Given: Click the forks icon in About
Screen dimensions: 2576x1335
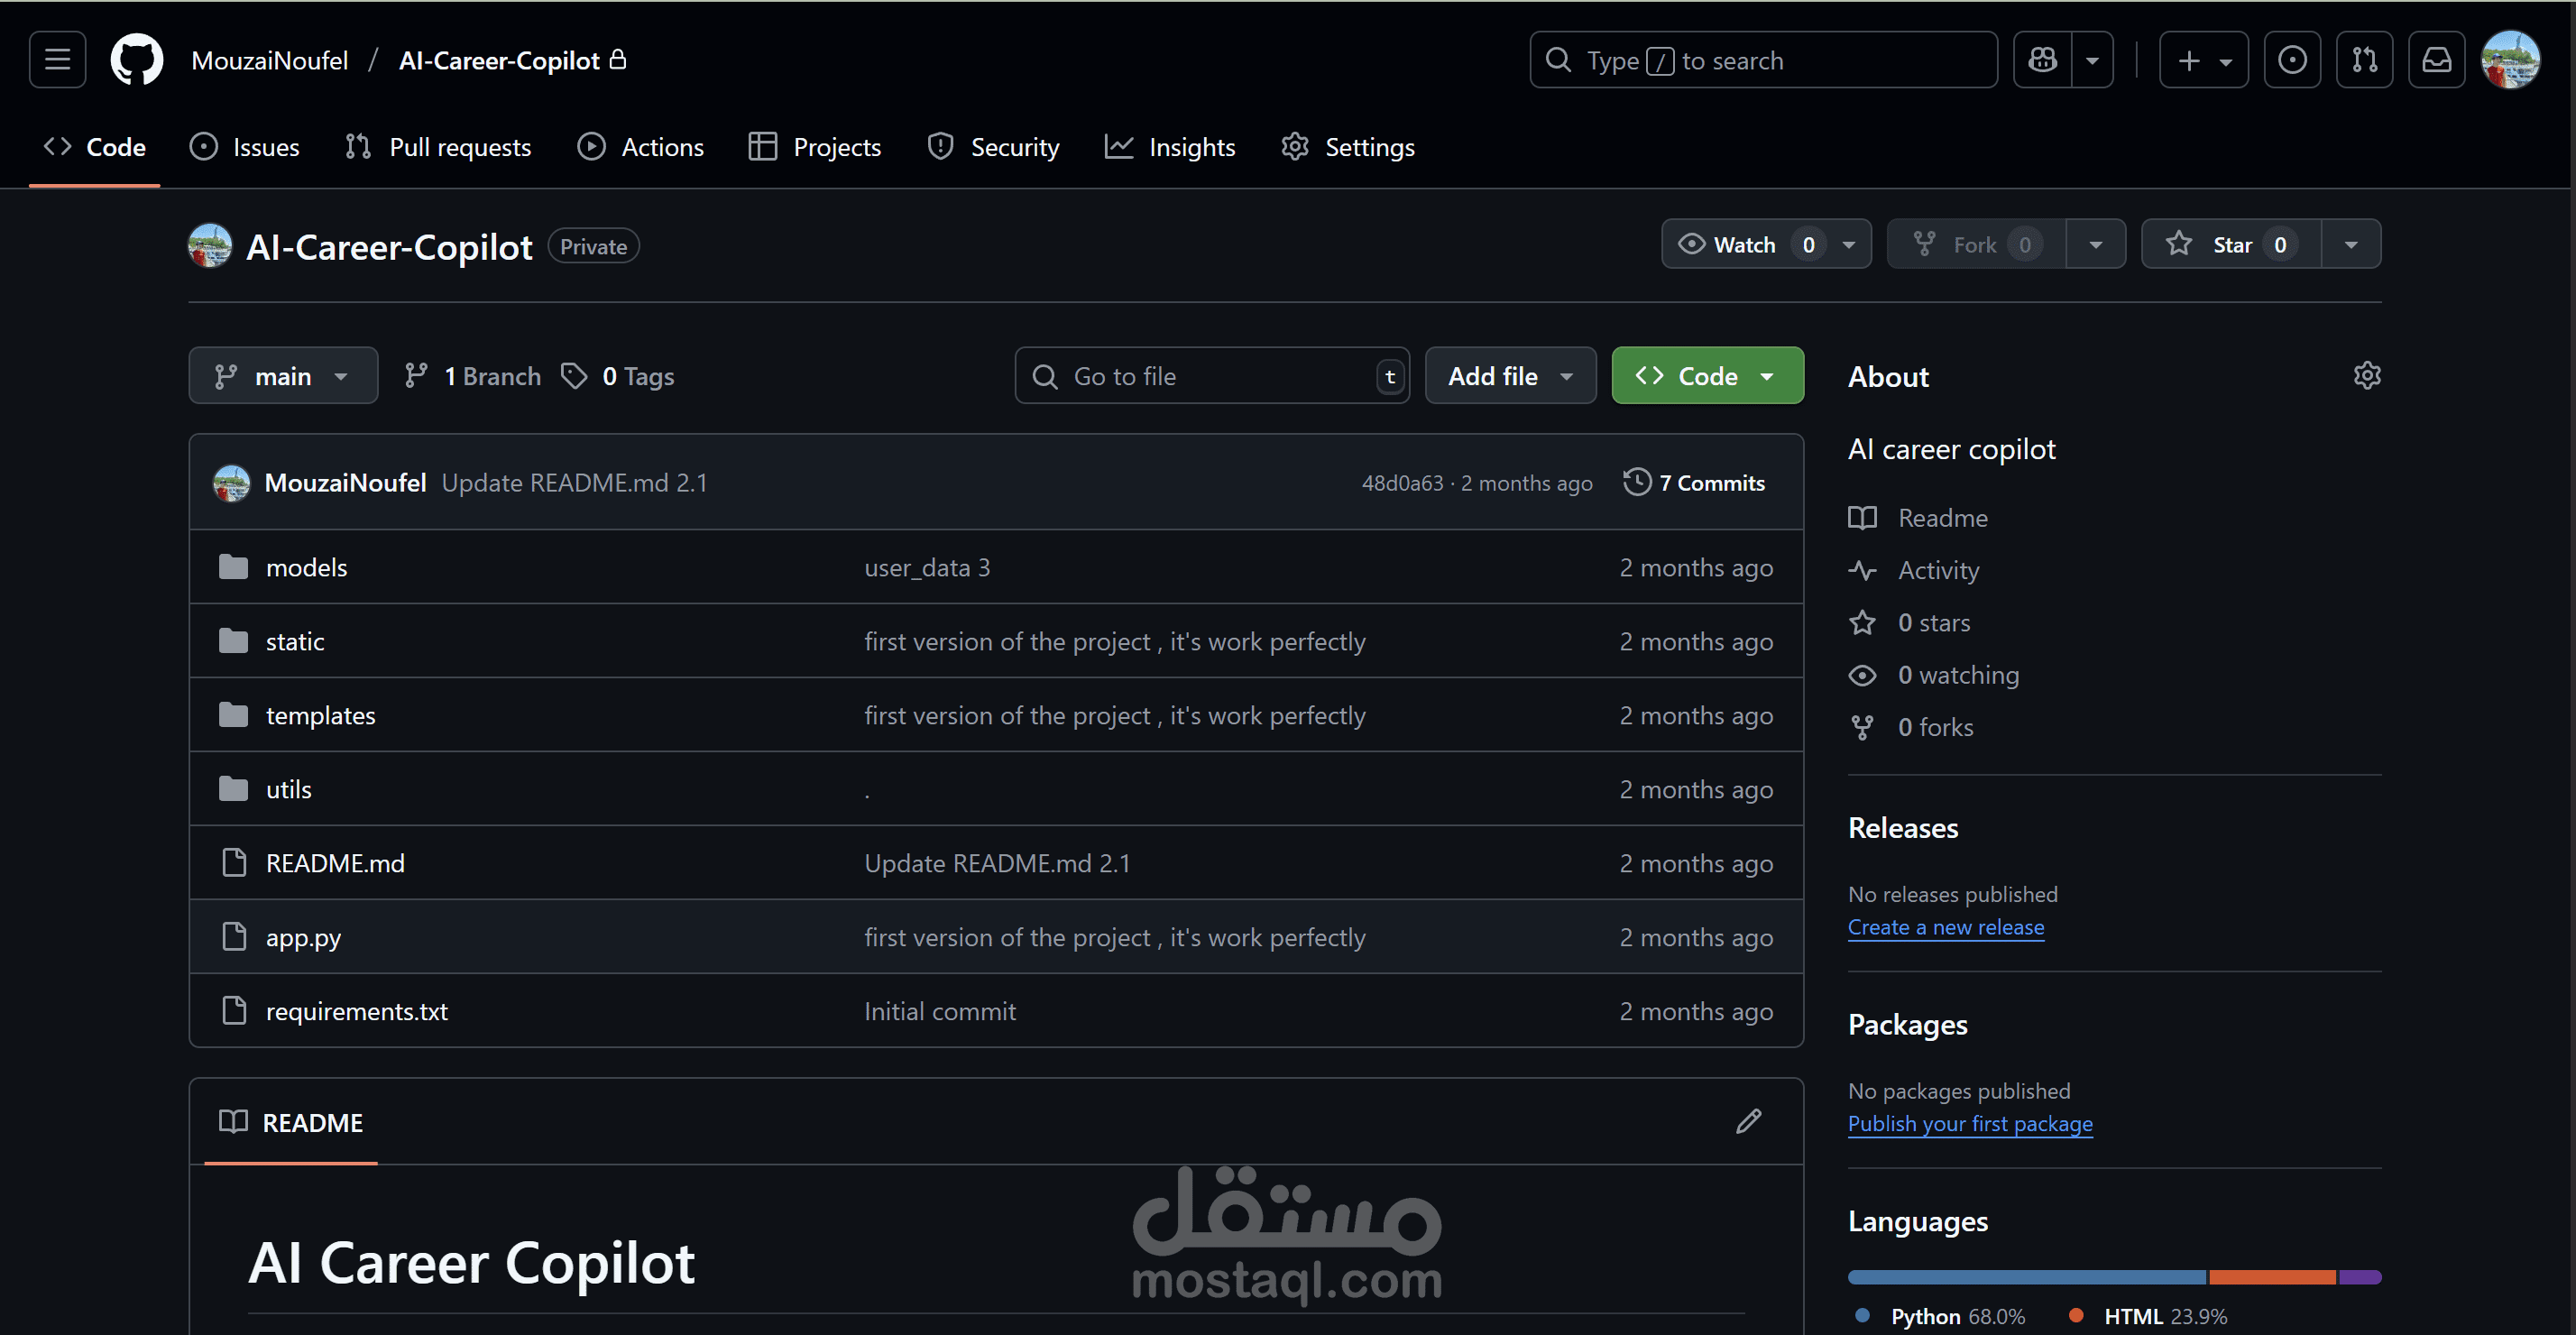Looking at the screenshot, I should point(1862,727).
